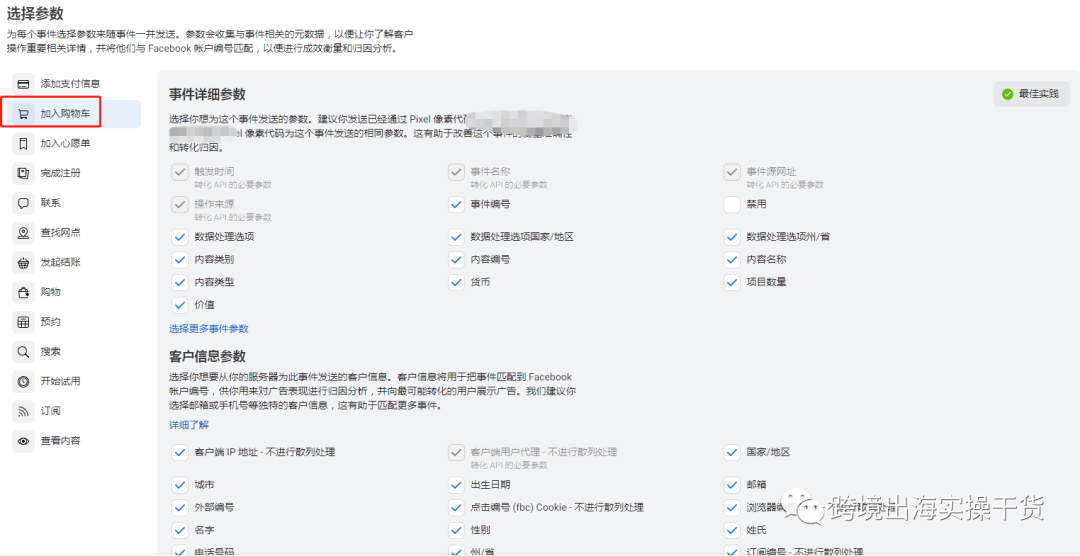
Task: Toggle the 邮箱 checkbox
Action: coord(732,485)
